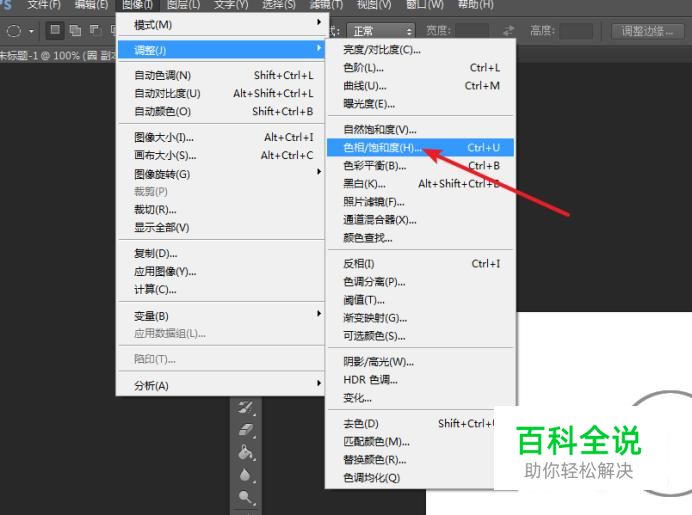The image size is (692, 515).
Task: Expand the 图像旋转(G) submenu
Action: tap(222, 174)
